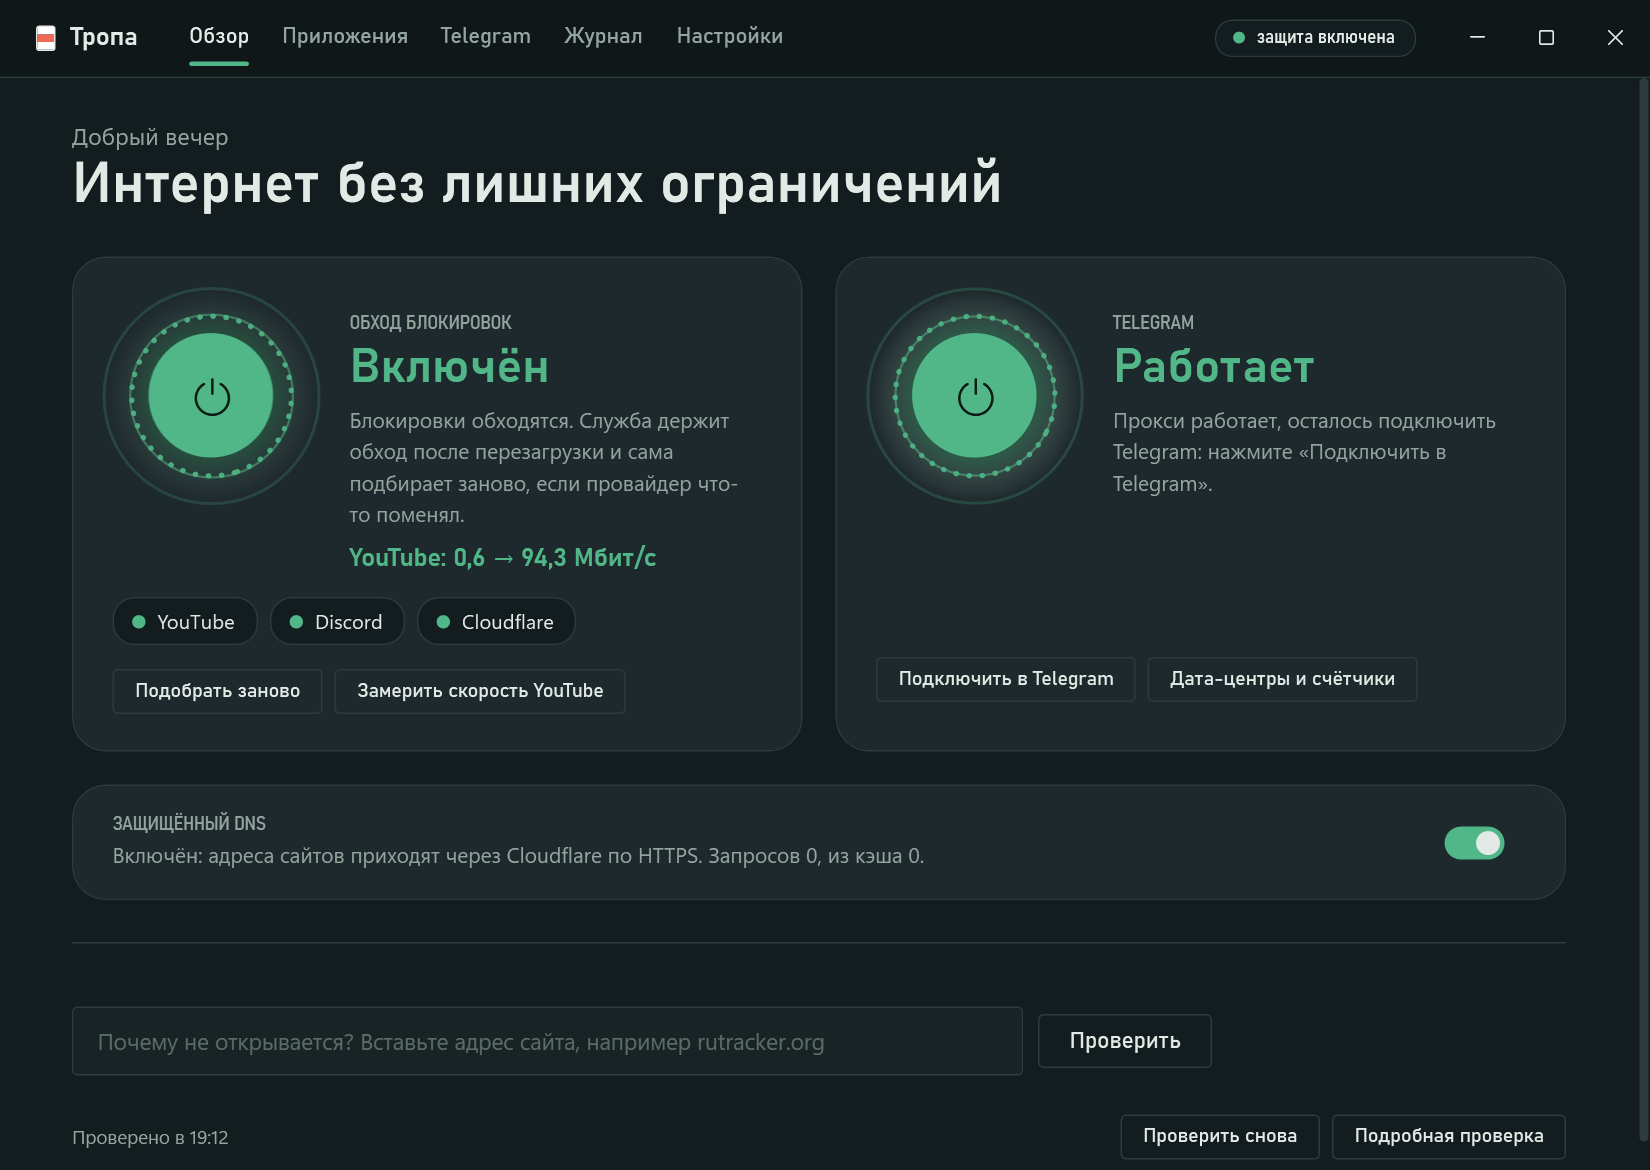Click the «Включён» status heading
The width and height of the screenshot is (1650, 1170).
[x=449, y=366]
